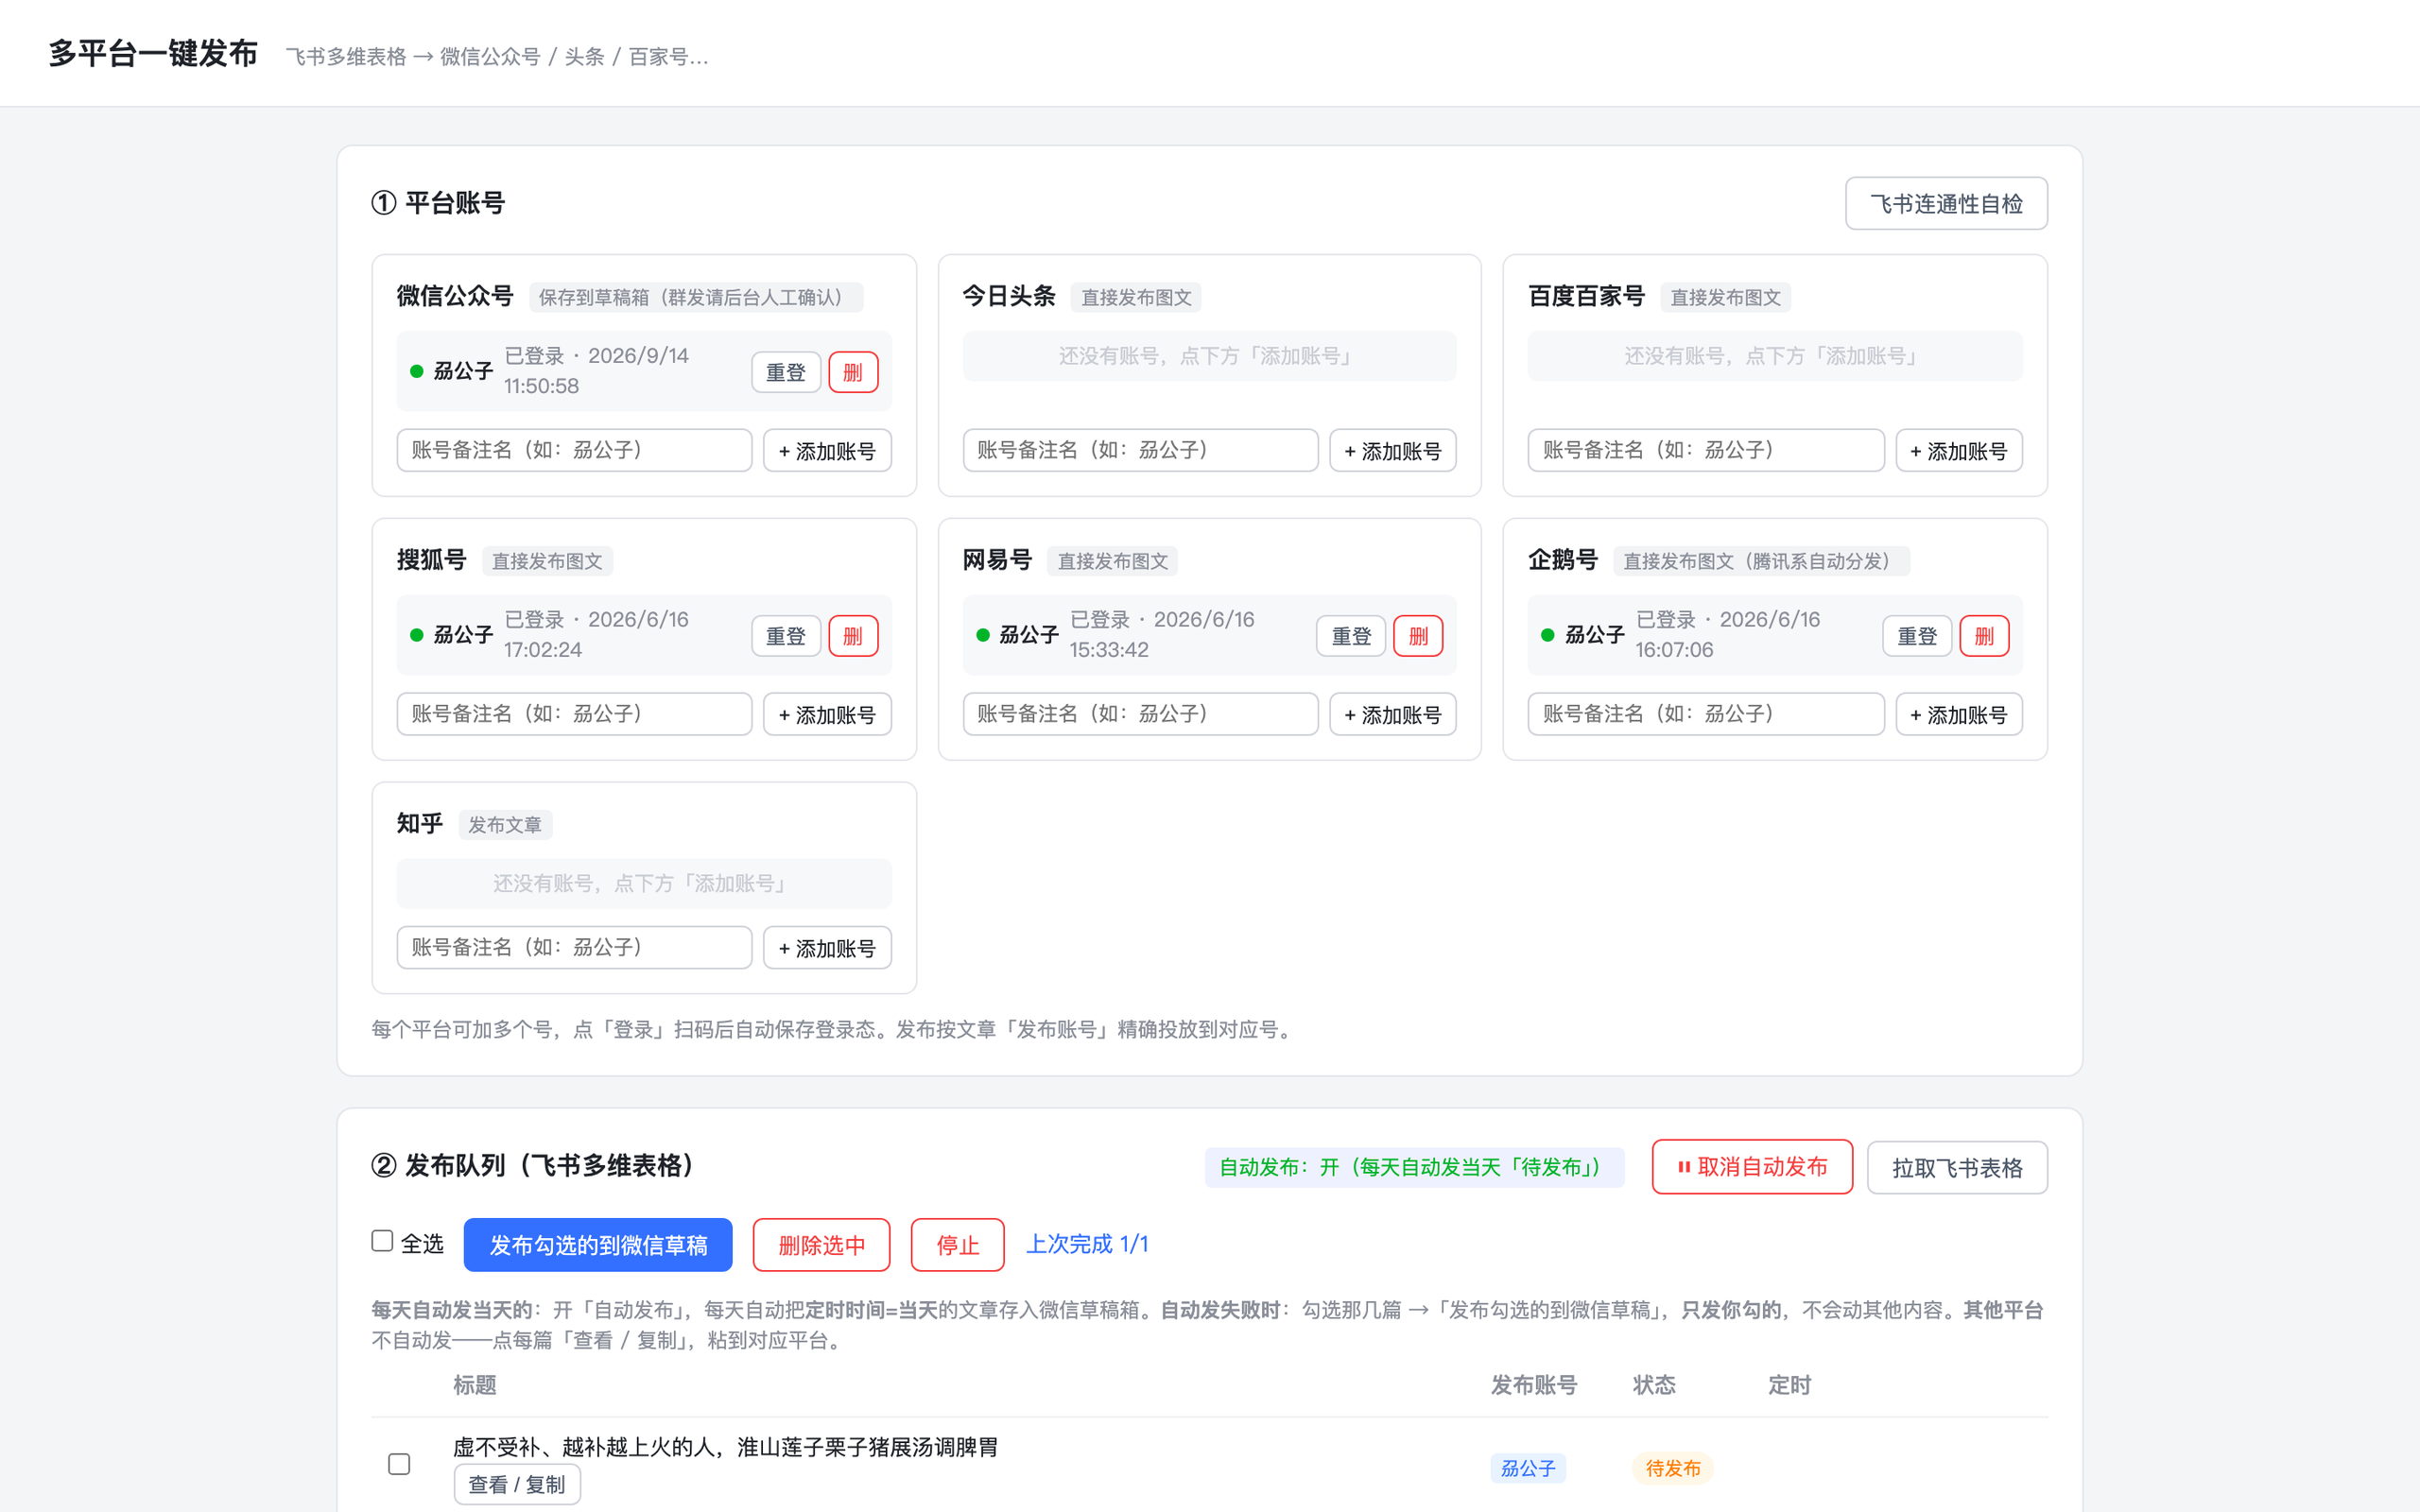Add an account under 微信公众号
The height and width of the screenshot is (1512, 2420).
coord(827,450)
